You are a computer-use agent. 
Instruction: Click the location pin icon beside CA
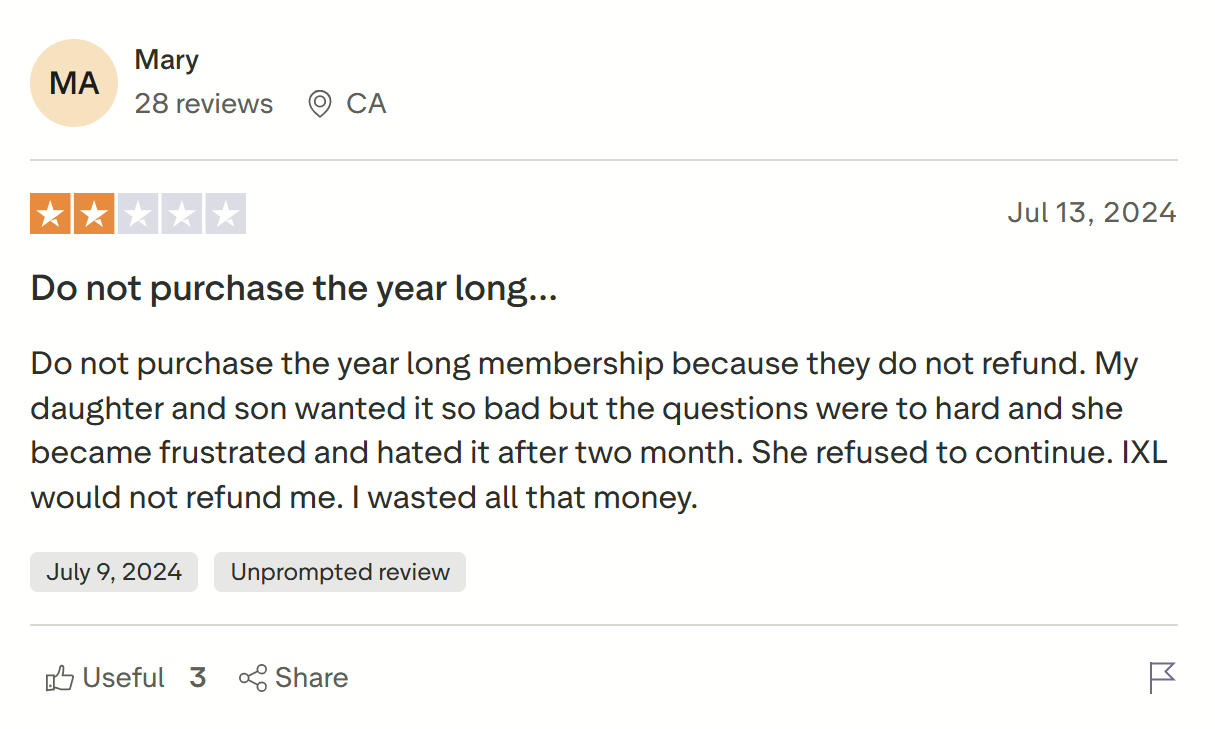tap(317, 103)
